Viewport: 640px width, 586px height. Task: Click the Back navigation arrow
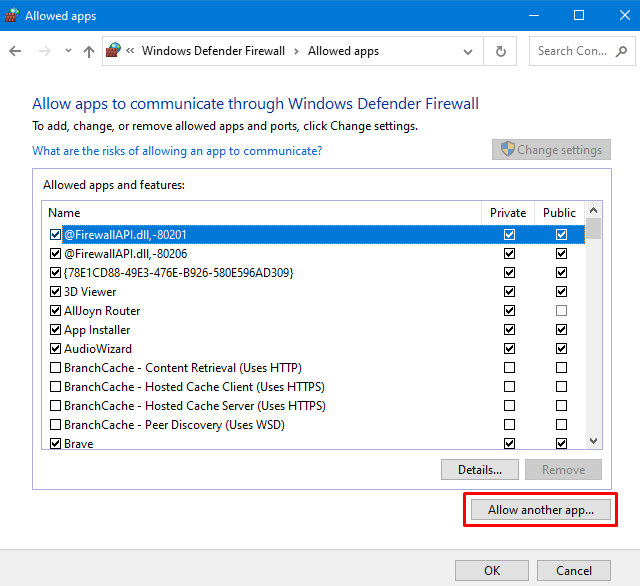(15, 51)
